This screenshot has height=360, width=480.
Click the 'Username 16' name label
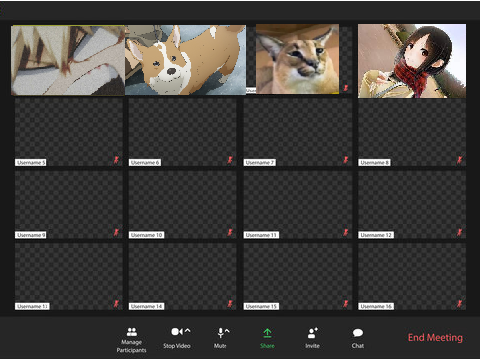pos(376,306)
